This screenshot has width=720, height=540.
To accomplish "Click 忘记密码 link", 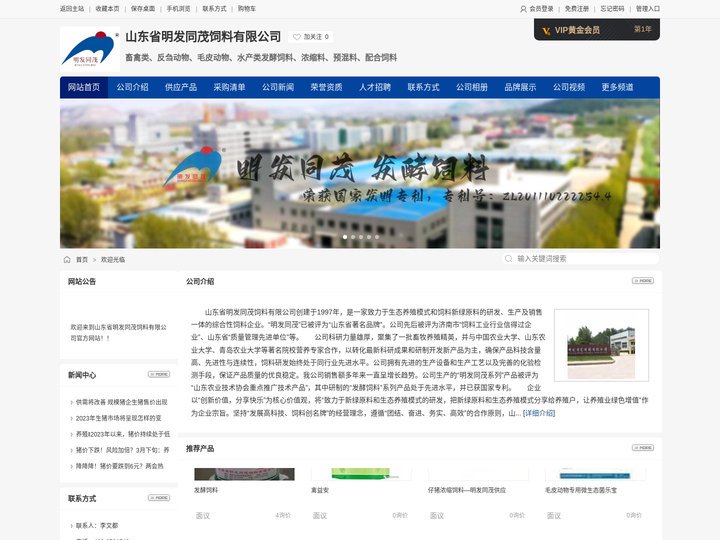I will 612,9.
